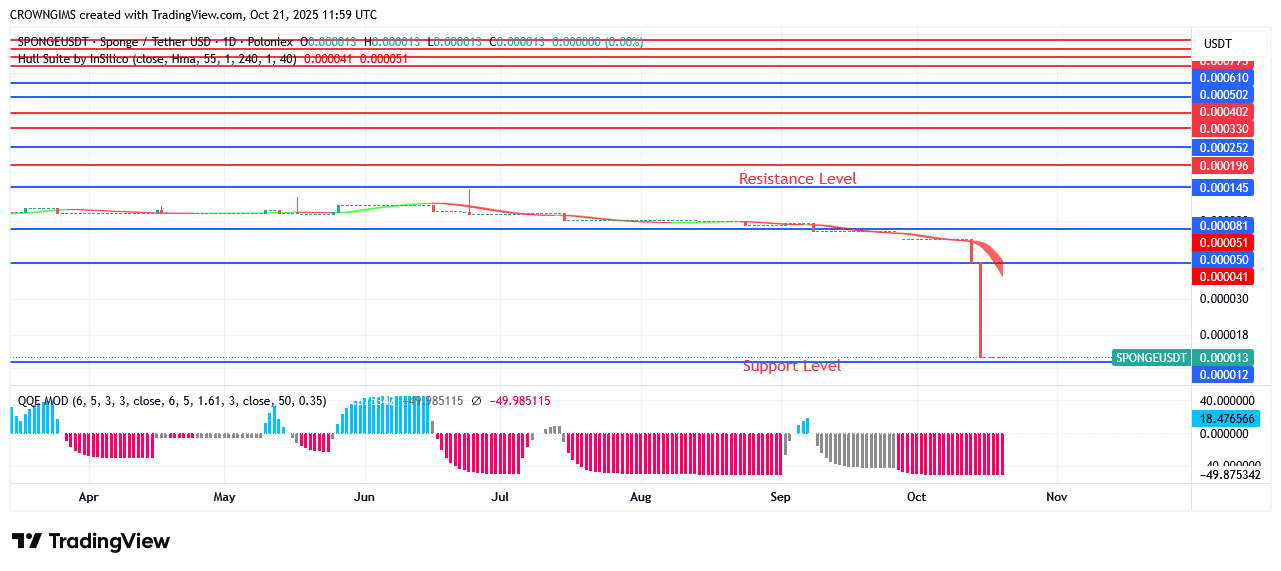Click the Apr label on time axis
Screen dimensions: 1281x571
pos(88,497)
